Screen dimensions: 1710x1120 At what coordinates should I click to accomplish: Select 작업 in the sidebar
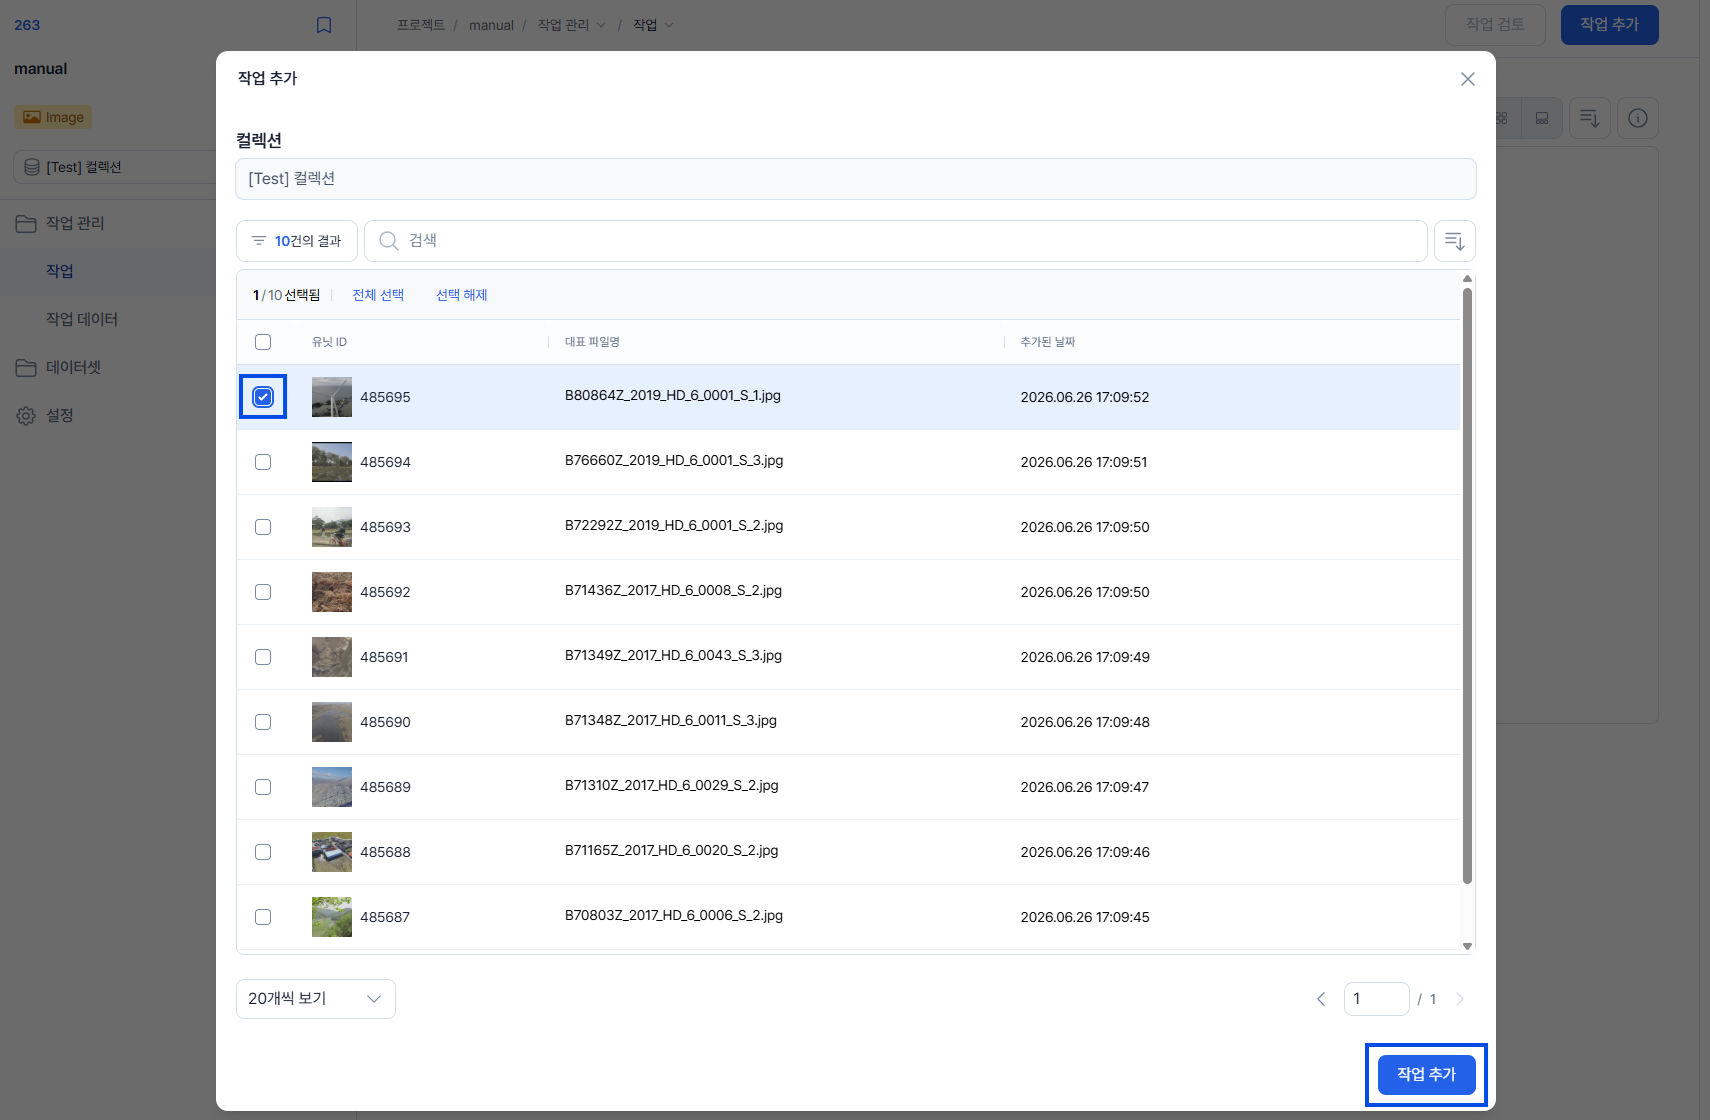tap(60, 271)
